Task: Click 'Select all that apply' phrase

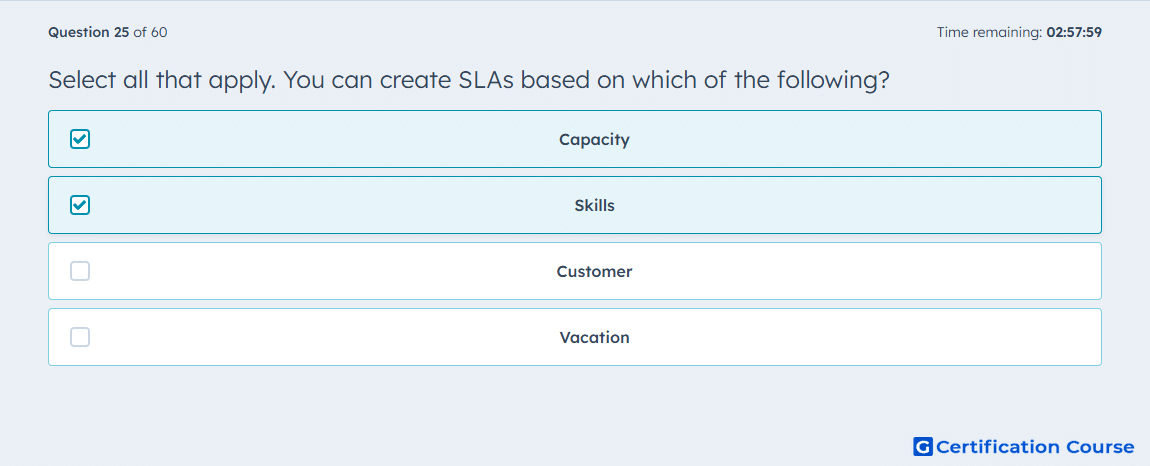Action: point(162,80)
